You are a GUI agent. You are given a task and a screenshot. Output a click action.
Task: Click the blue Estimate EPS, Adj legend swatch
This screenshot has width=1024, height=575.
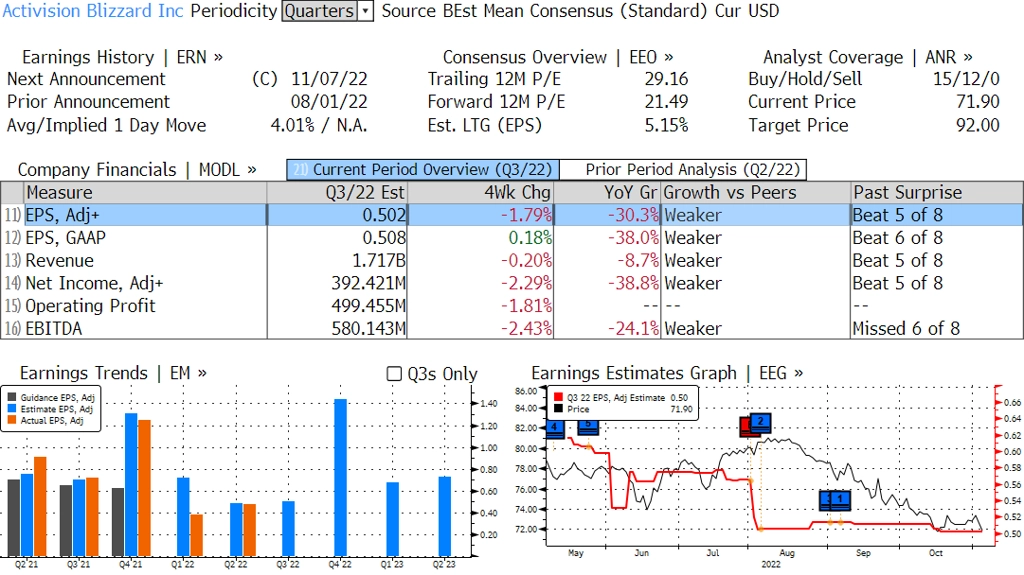pyautogui.click(x=12, y=409)
